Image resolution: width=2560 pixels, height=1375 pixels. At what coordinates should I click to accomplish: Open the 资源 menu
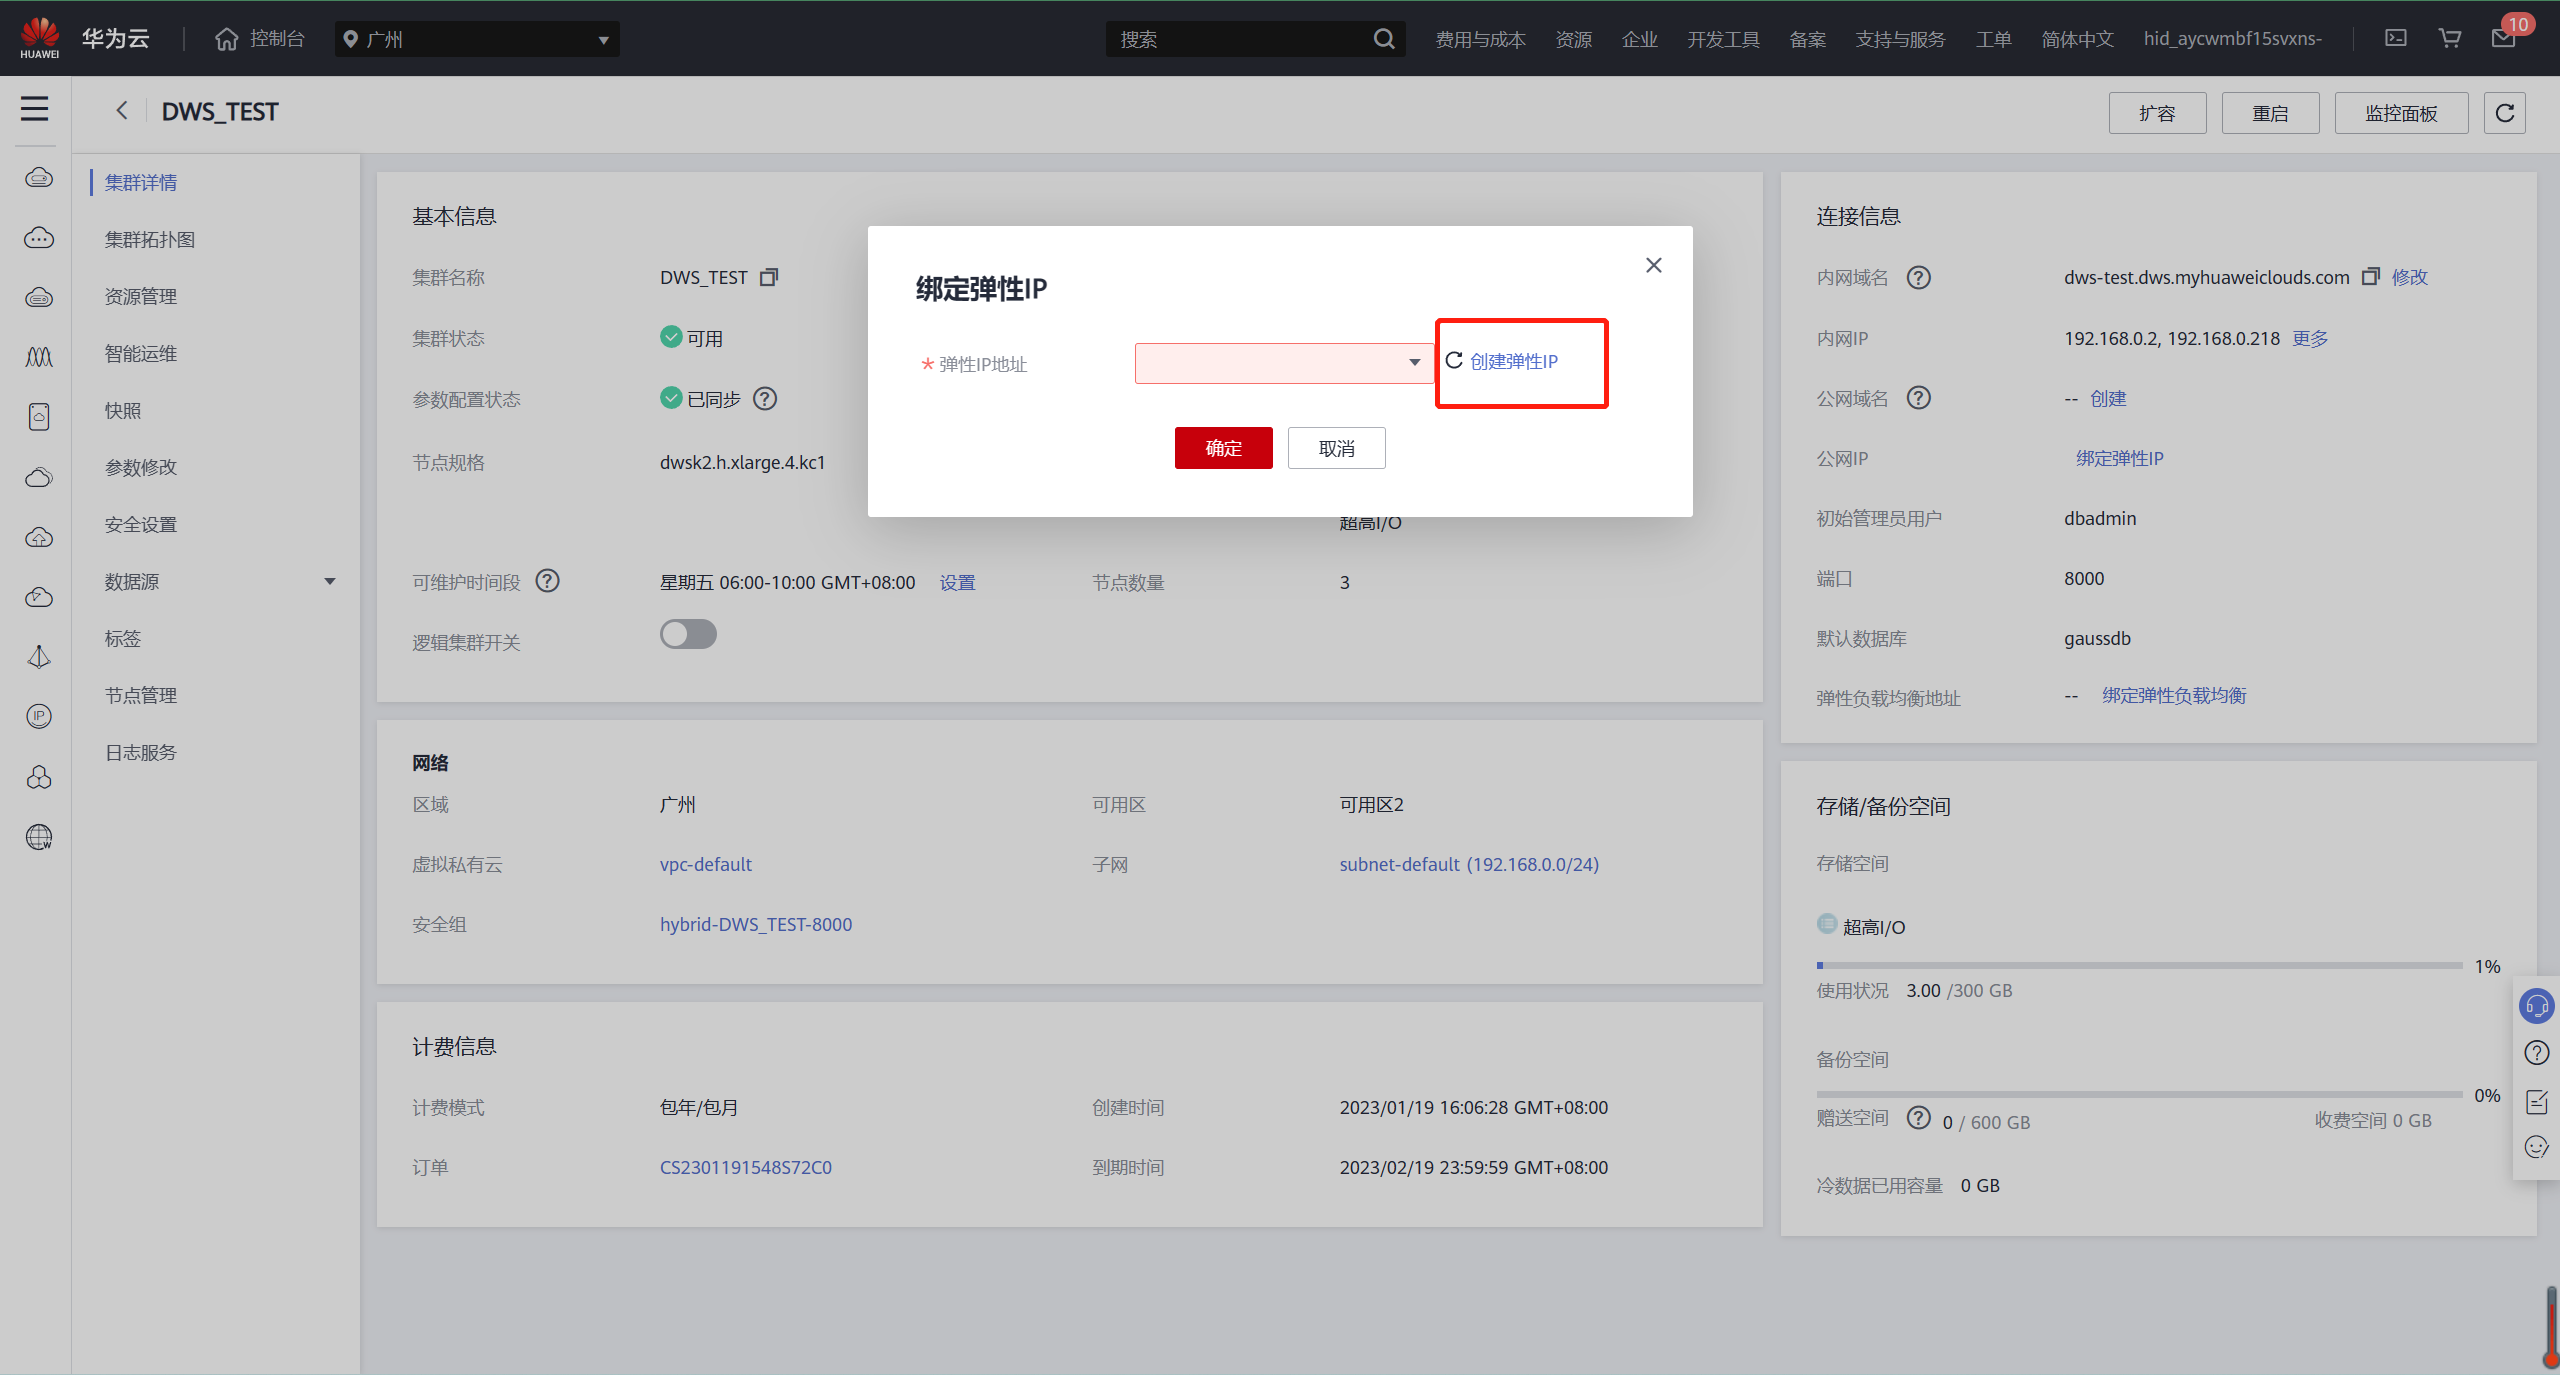(1574, 39)
